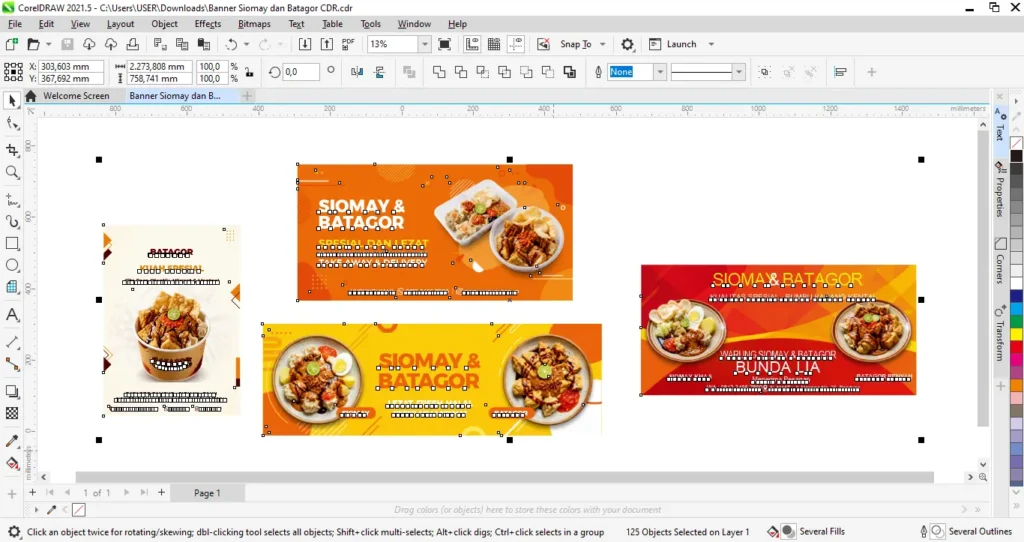The image size is (1024, 542).
Task: Click the X position field
Action: pos(71,67)
